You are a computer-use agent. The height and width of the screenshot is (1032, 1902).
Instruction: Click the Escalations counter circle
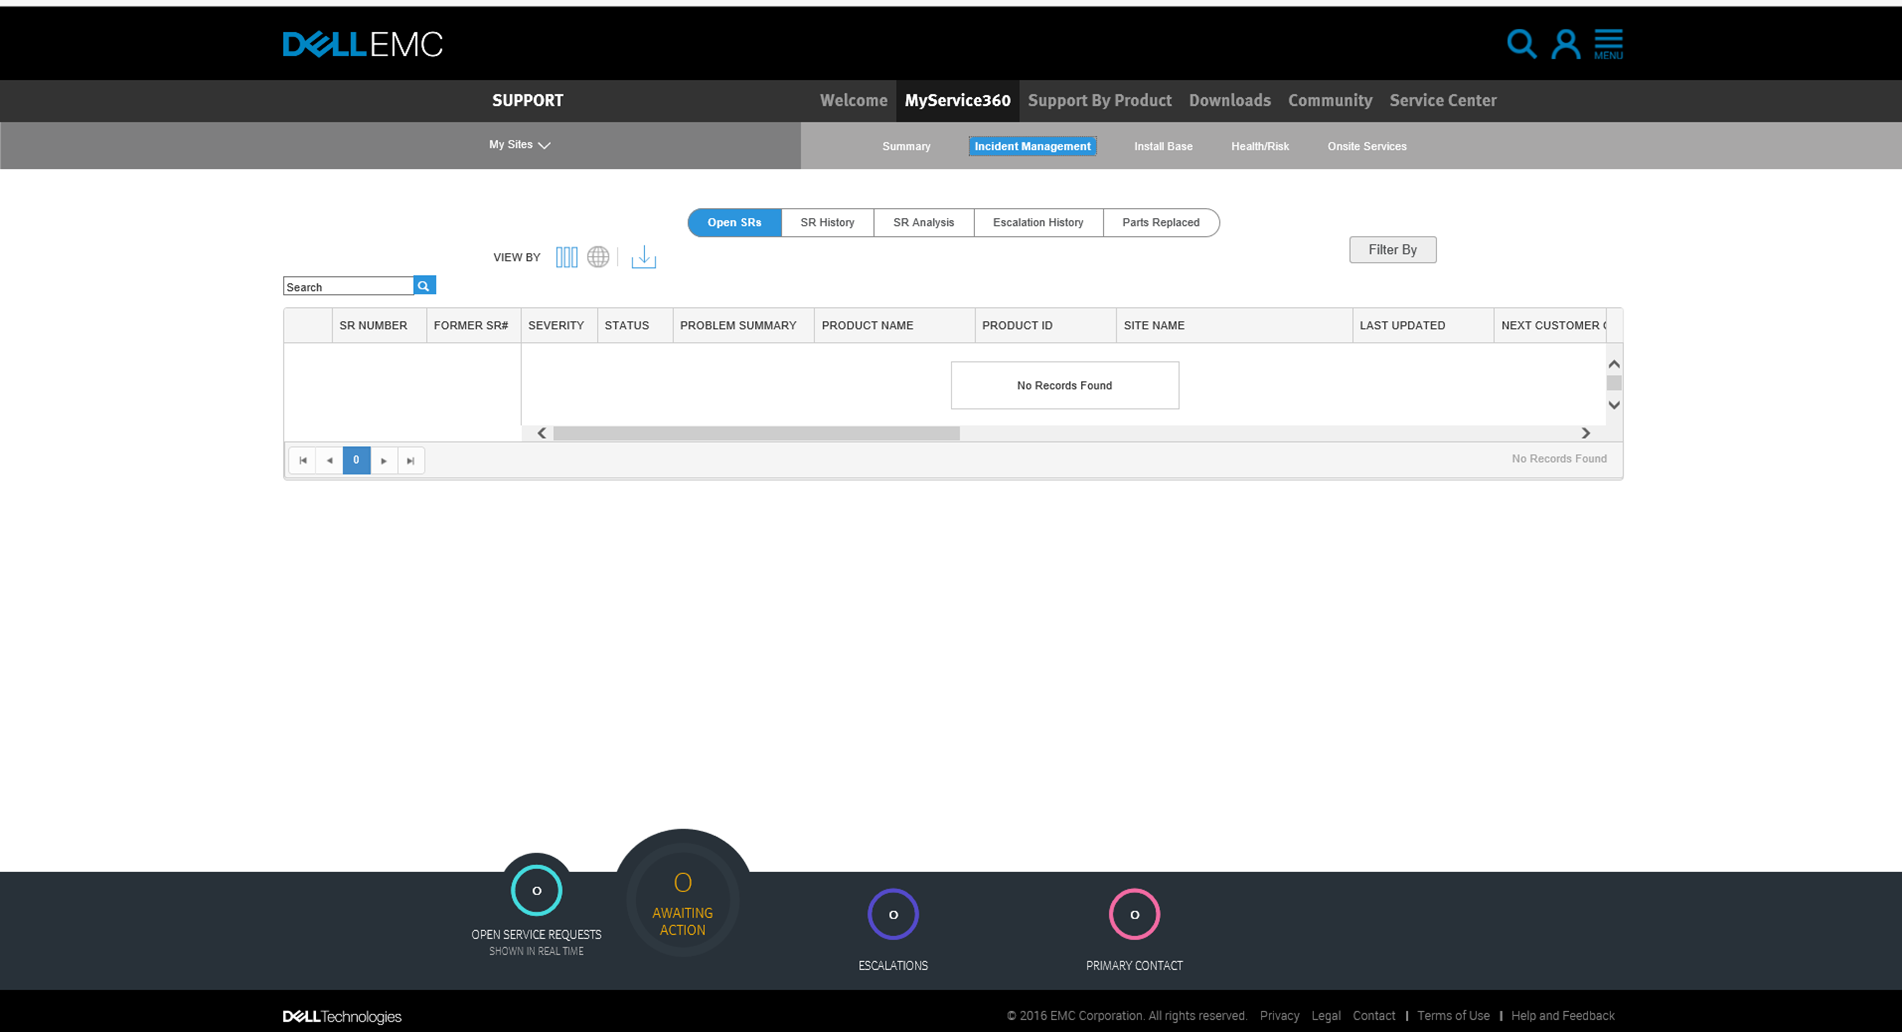(893, 914)
